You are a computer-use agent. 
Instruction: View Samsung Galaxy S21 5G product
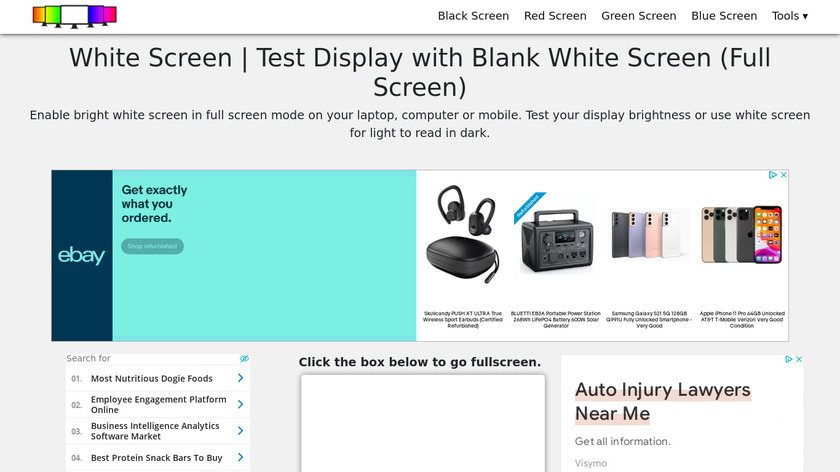[649, 234]
